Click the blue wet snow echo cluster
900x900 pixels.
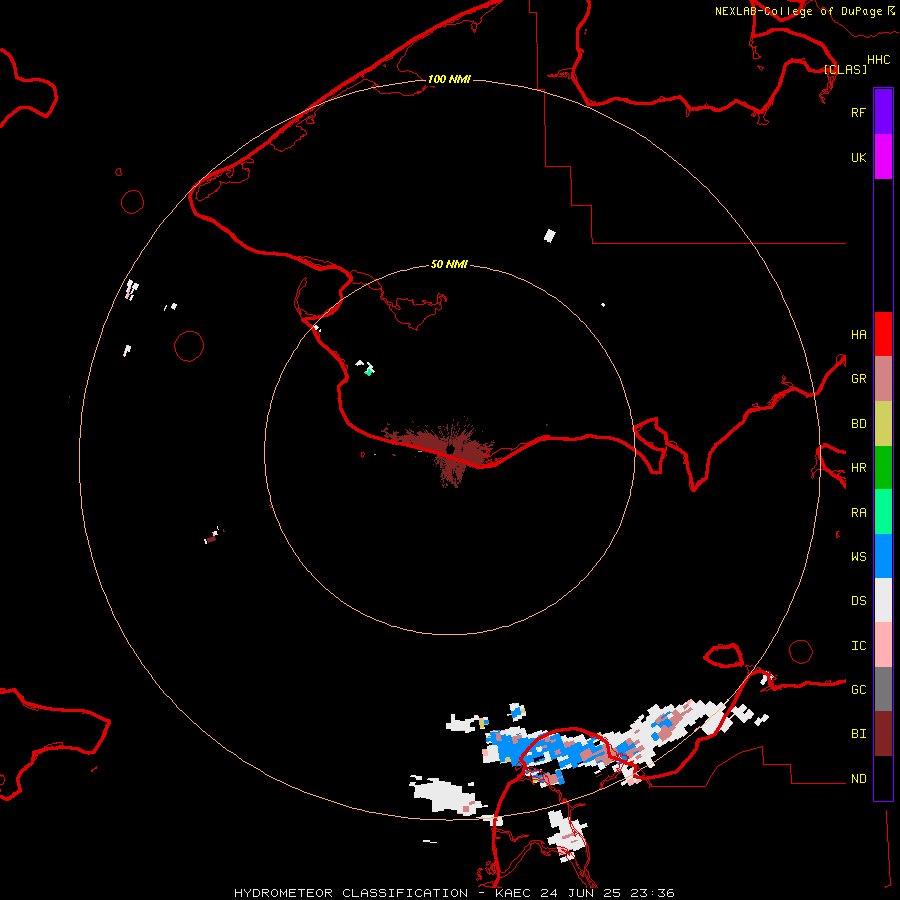point(533,748)
